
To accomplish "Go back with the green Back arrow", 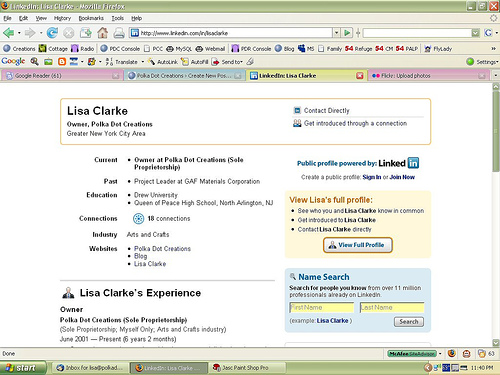I will click(8, 33).
